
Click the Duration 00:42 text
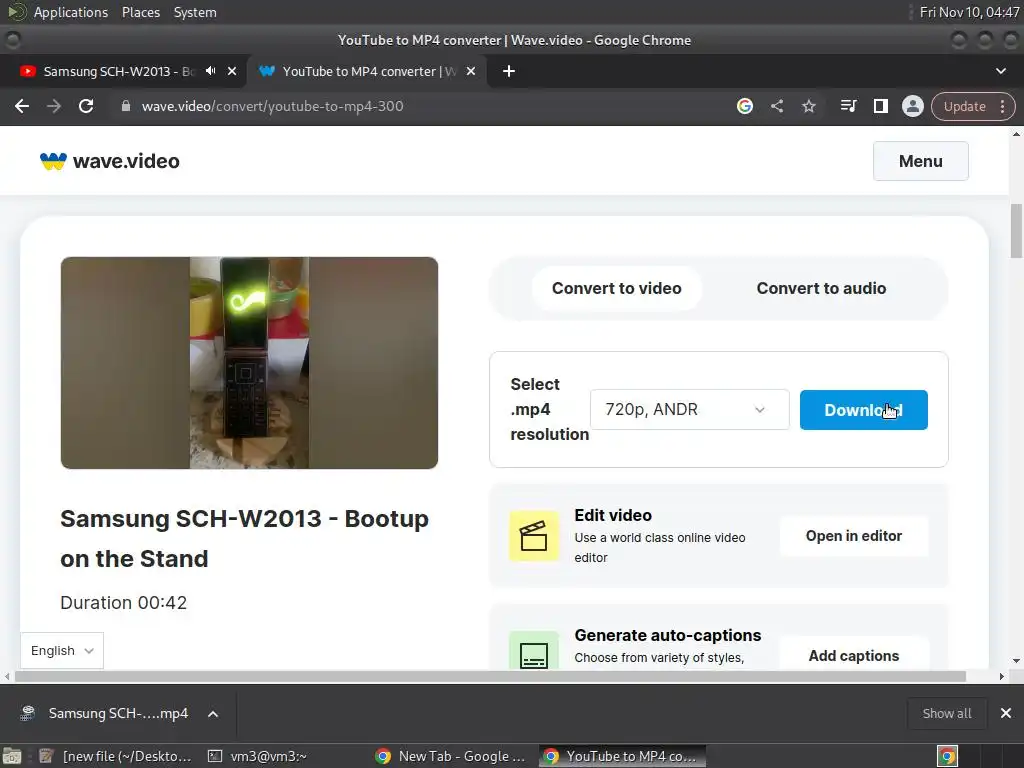tap(123, 602)
